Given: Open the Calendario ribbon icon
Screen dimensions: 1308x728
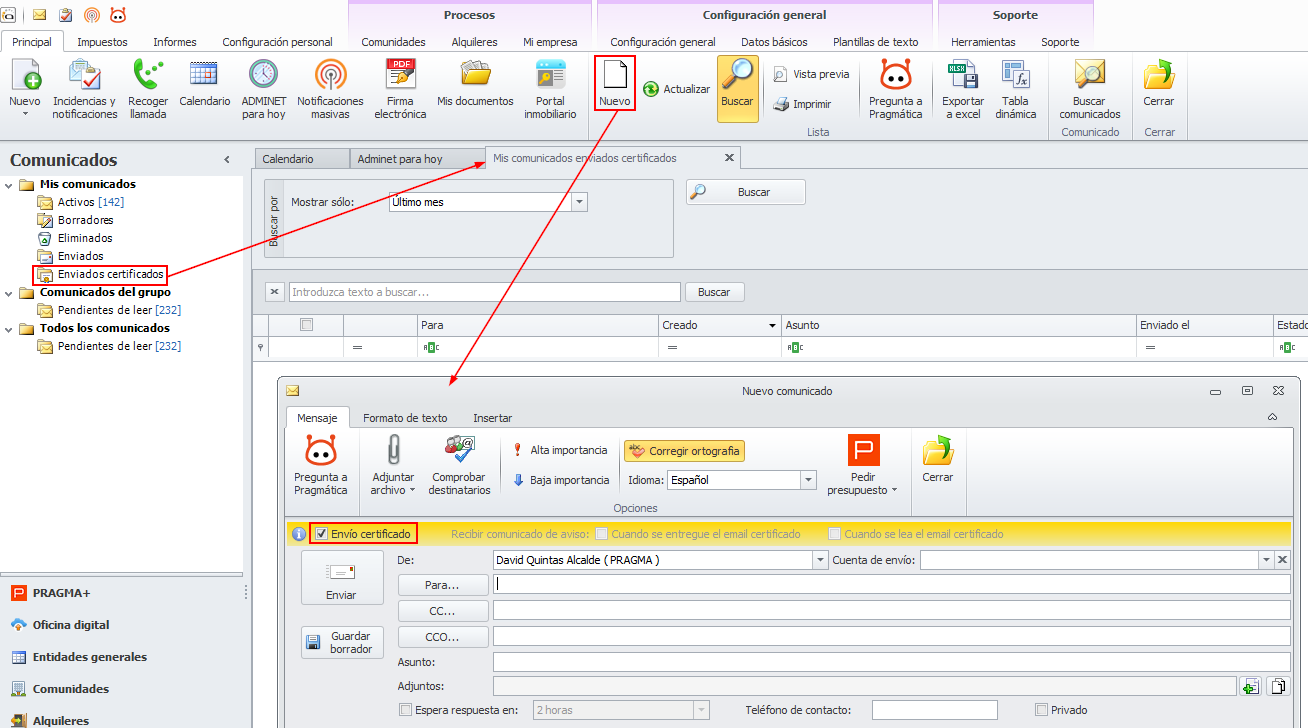Looking at the screenshot, I should click(204, 84).
